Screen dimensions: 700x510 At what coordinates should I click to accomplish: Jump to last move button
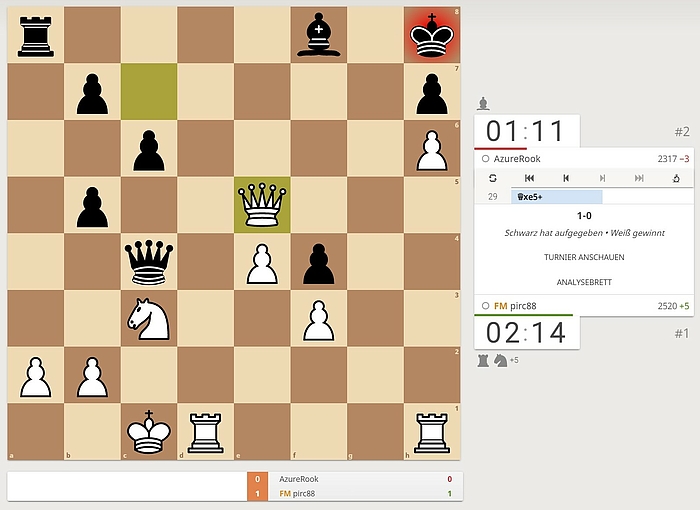pyautogui.click(x=639, y=178)
